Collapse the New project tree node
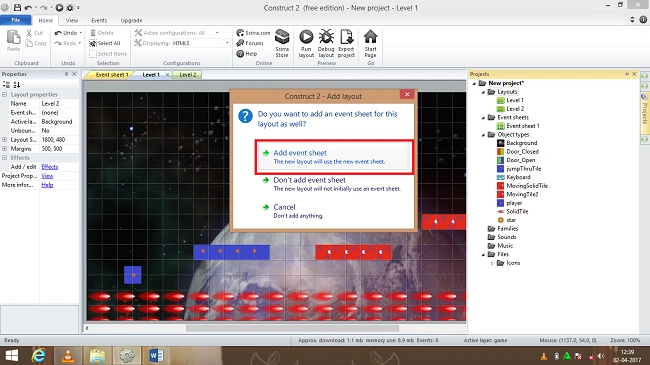Viewport: 650px width, 365px height. tap(475, 83)
